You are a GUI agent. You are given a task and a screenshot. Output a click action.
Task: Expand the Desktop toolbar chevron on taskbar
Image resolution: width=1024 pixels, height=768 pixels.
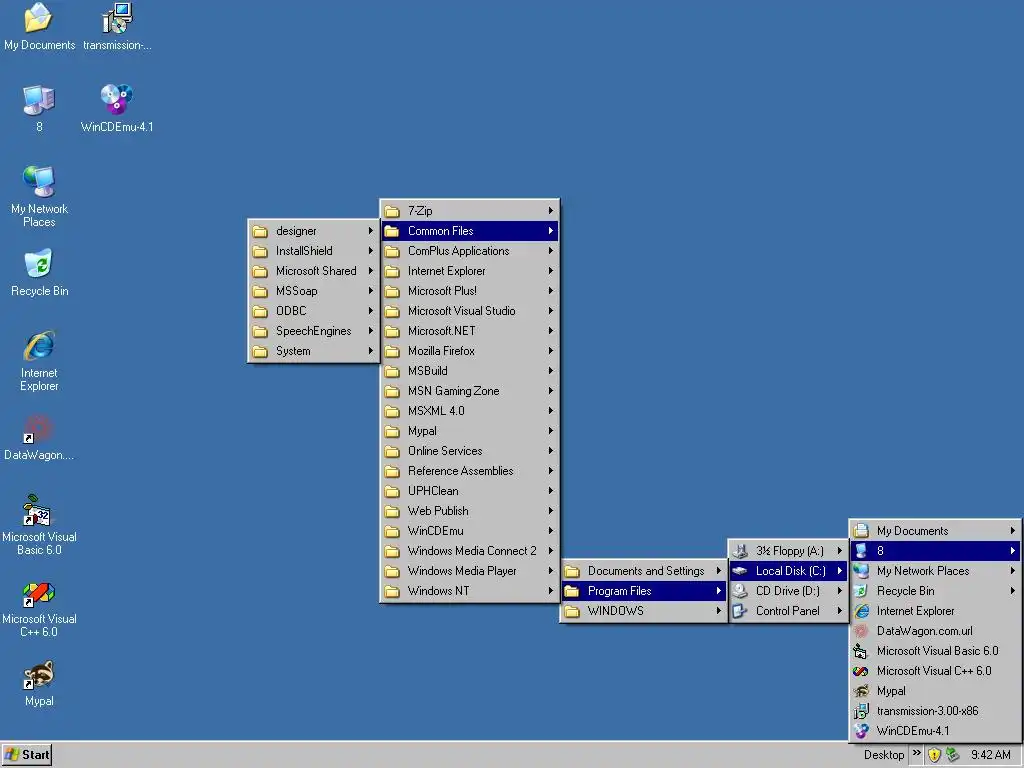click(x=916, y=753)
